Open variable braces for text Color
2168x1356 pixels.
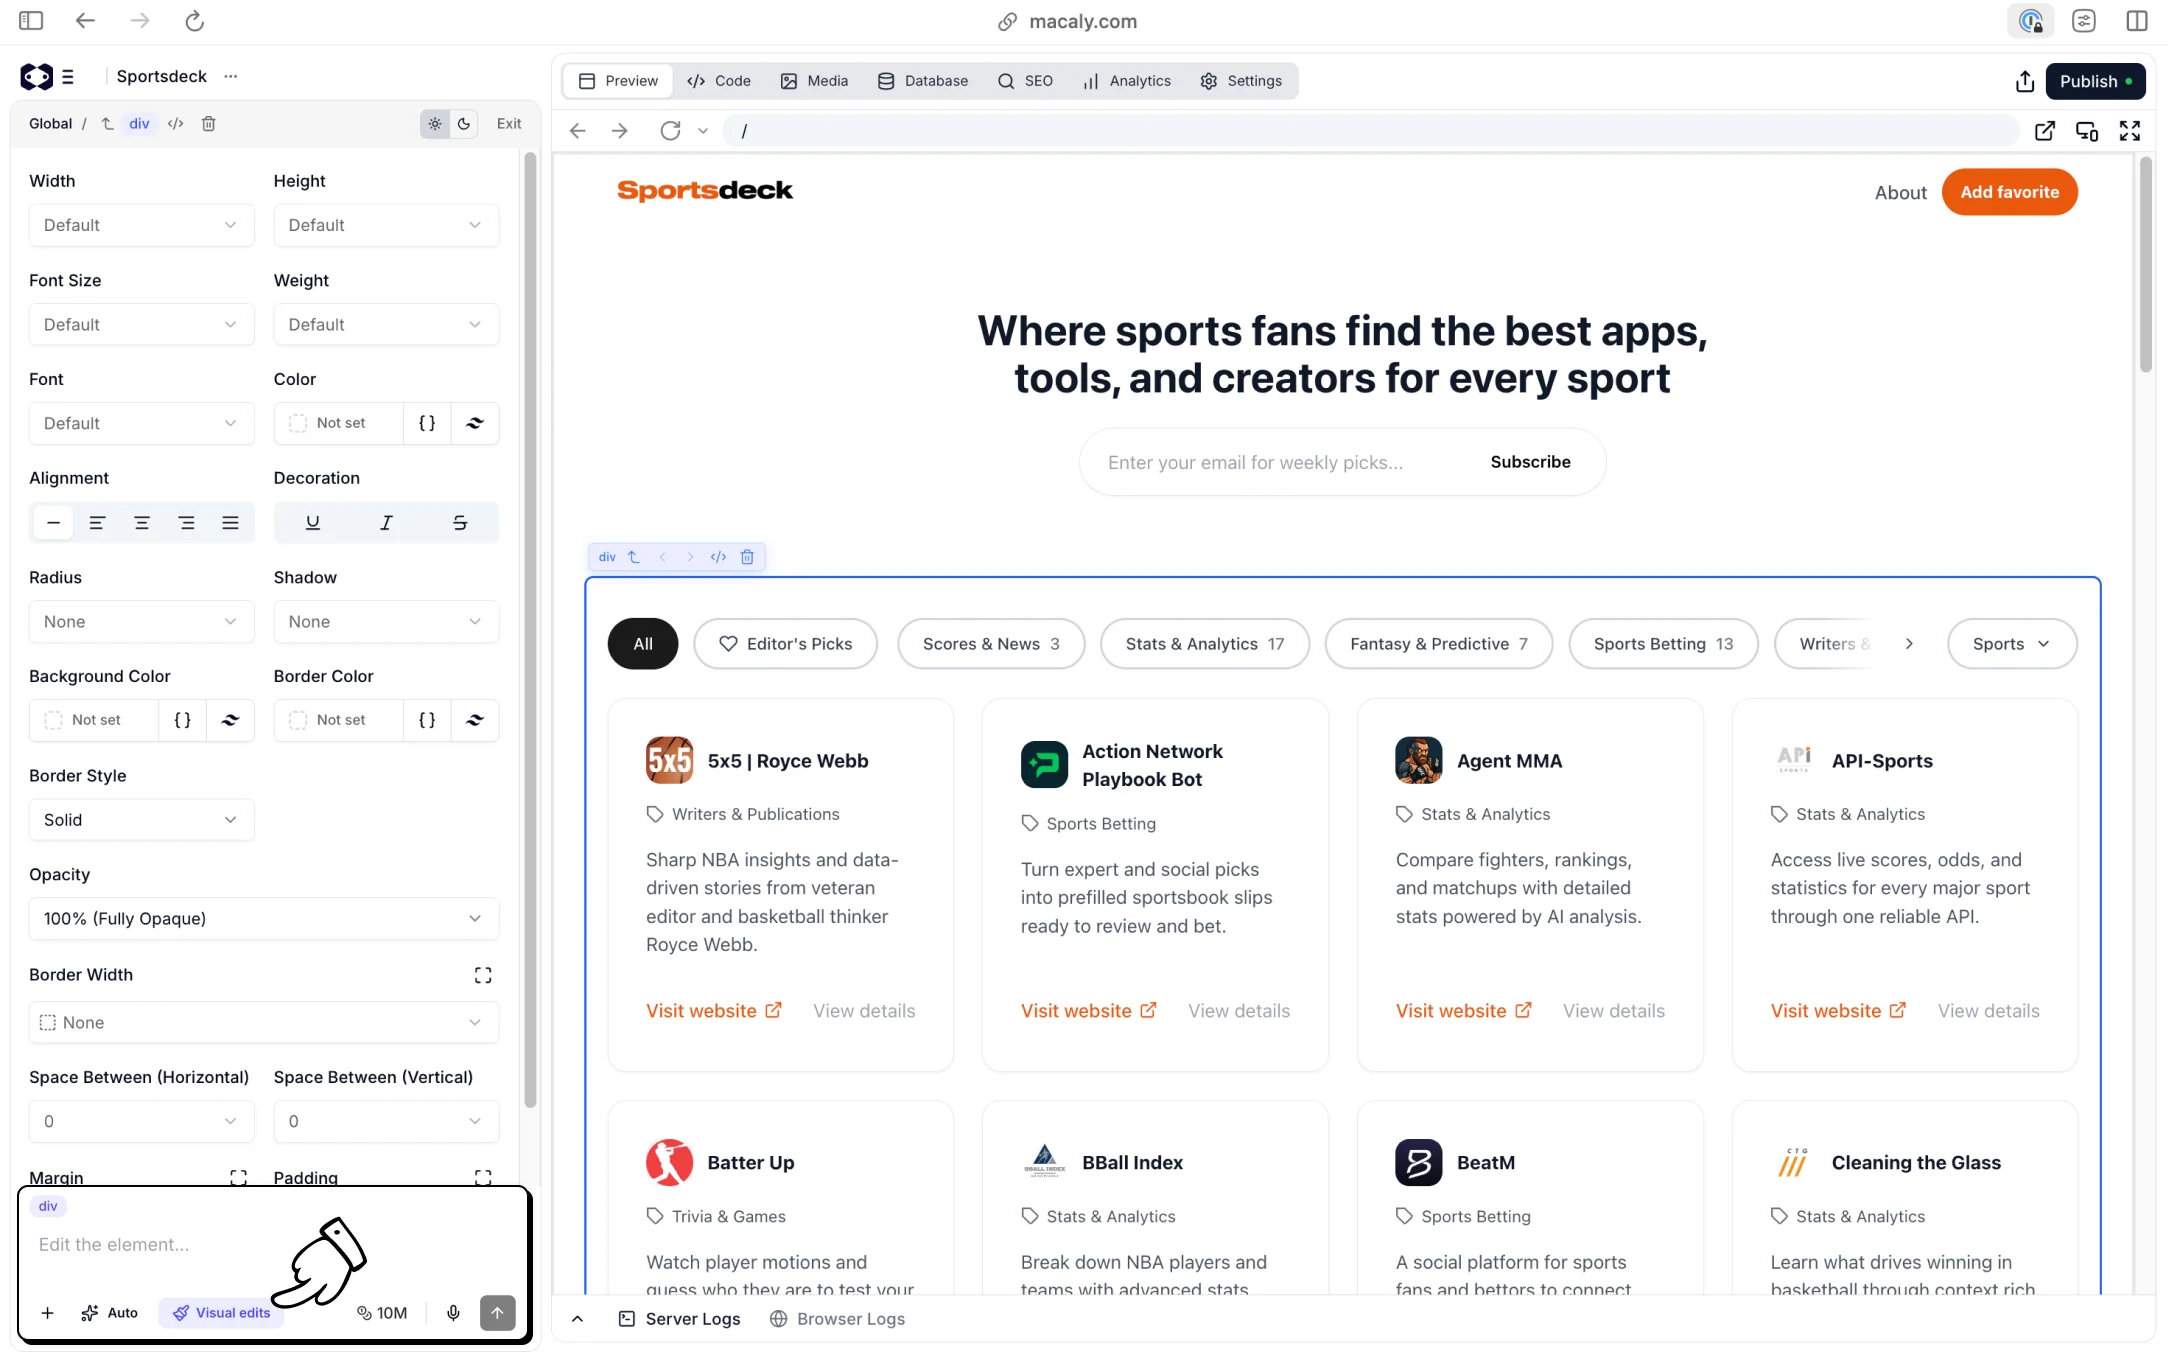427,423
